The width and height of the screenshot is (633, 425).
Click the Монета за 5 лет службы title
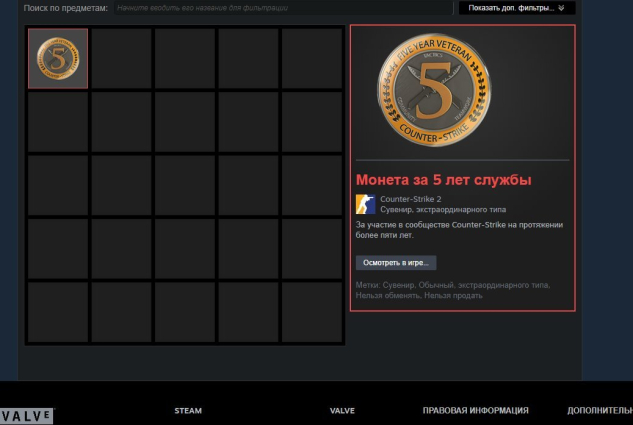tap(444, 180)
